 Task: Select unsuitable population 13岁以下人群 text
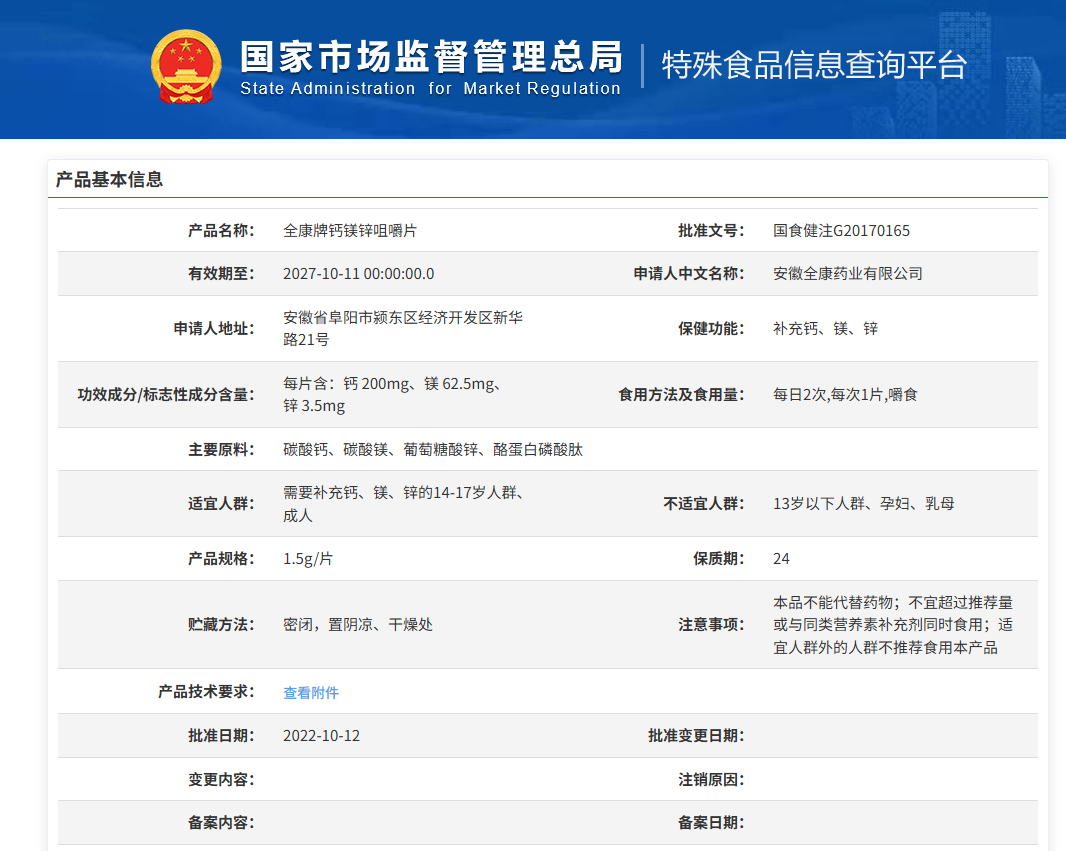(863, 504)
